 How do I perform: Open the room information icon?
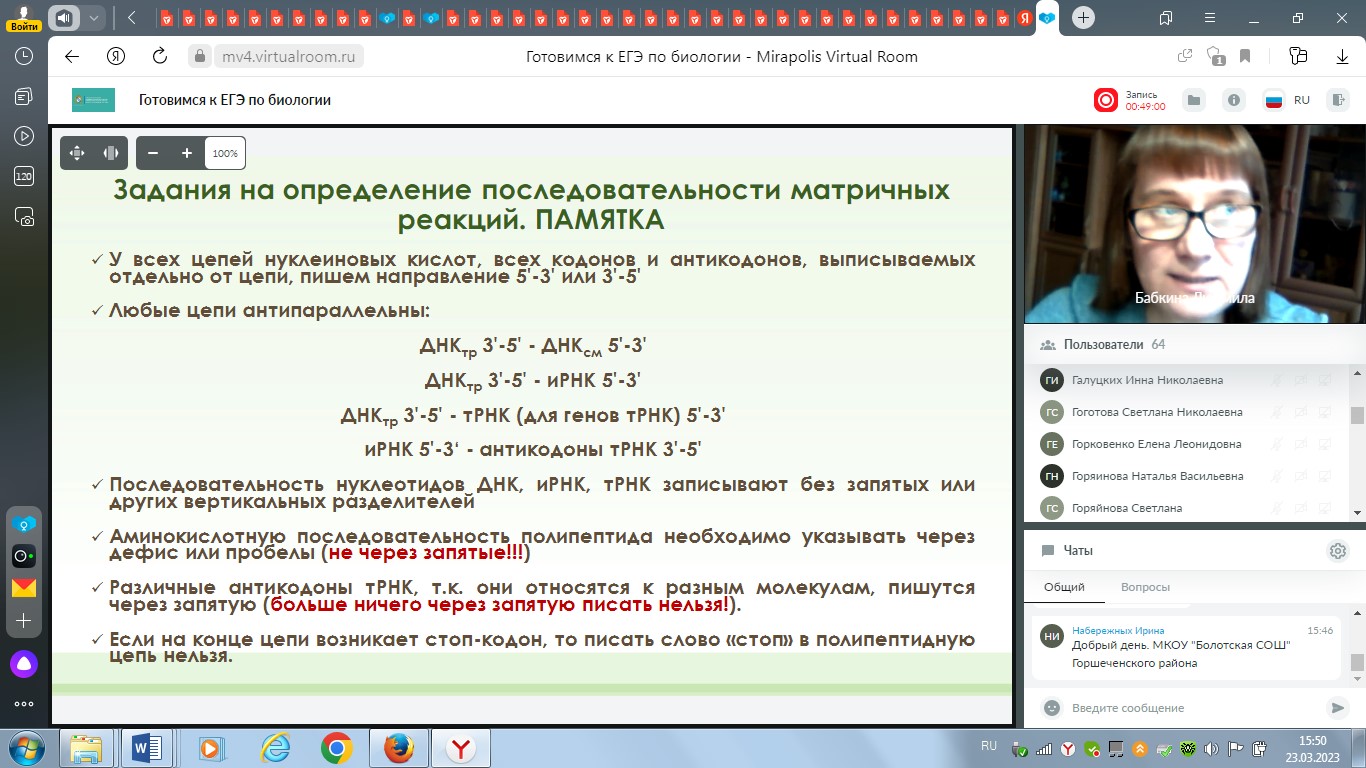pyautogui.click(x=1234, y=100)
